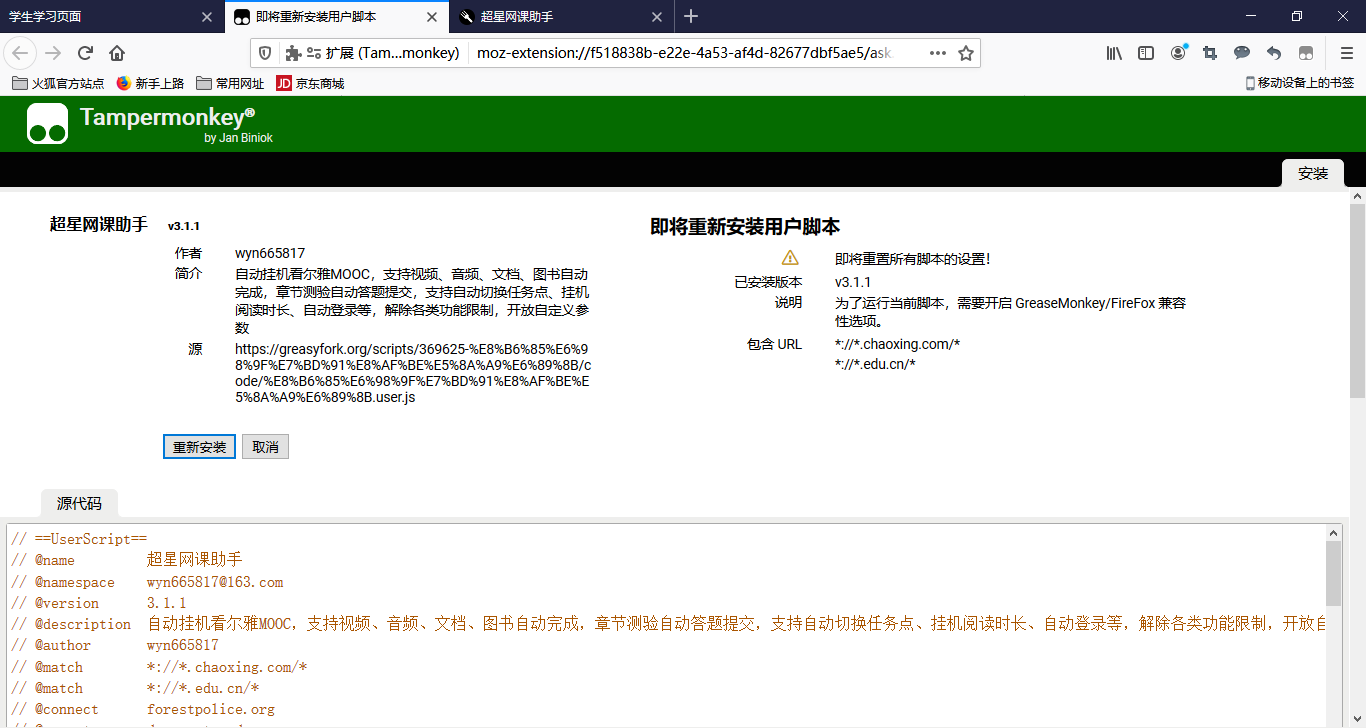Click the 重新安装 button
The height and width of the screenshot is (728, 1366).
coord(199,447)
